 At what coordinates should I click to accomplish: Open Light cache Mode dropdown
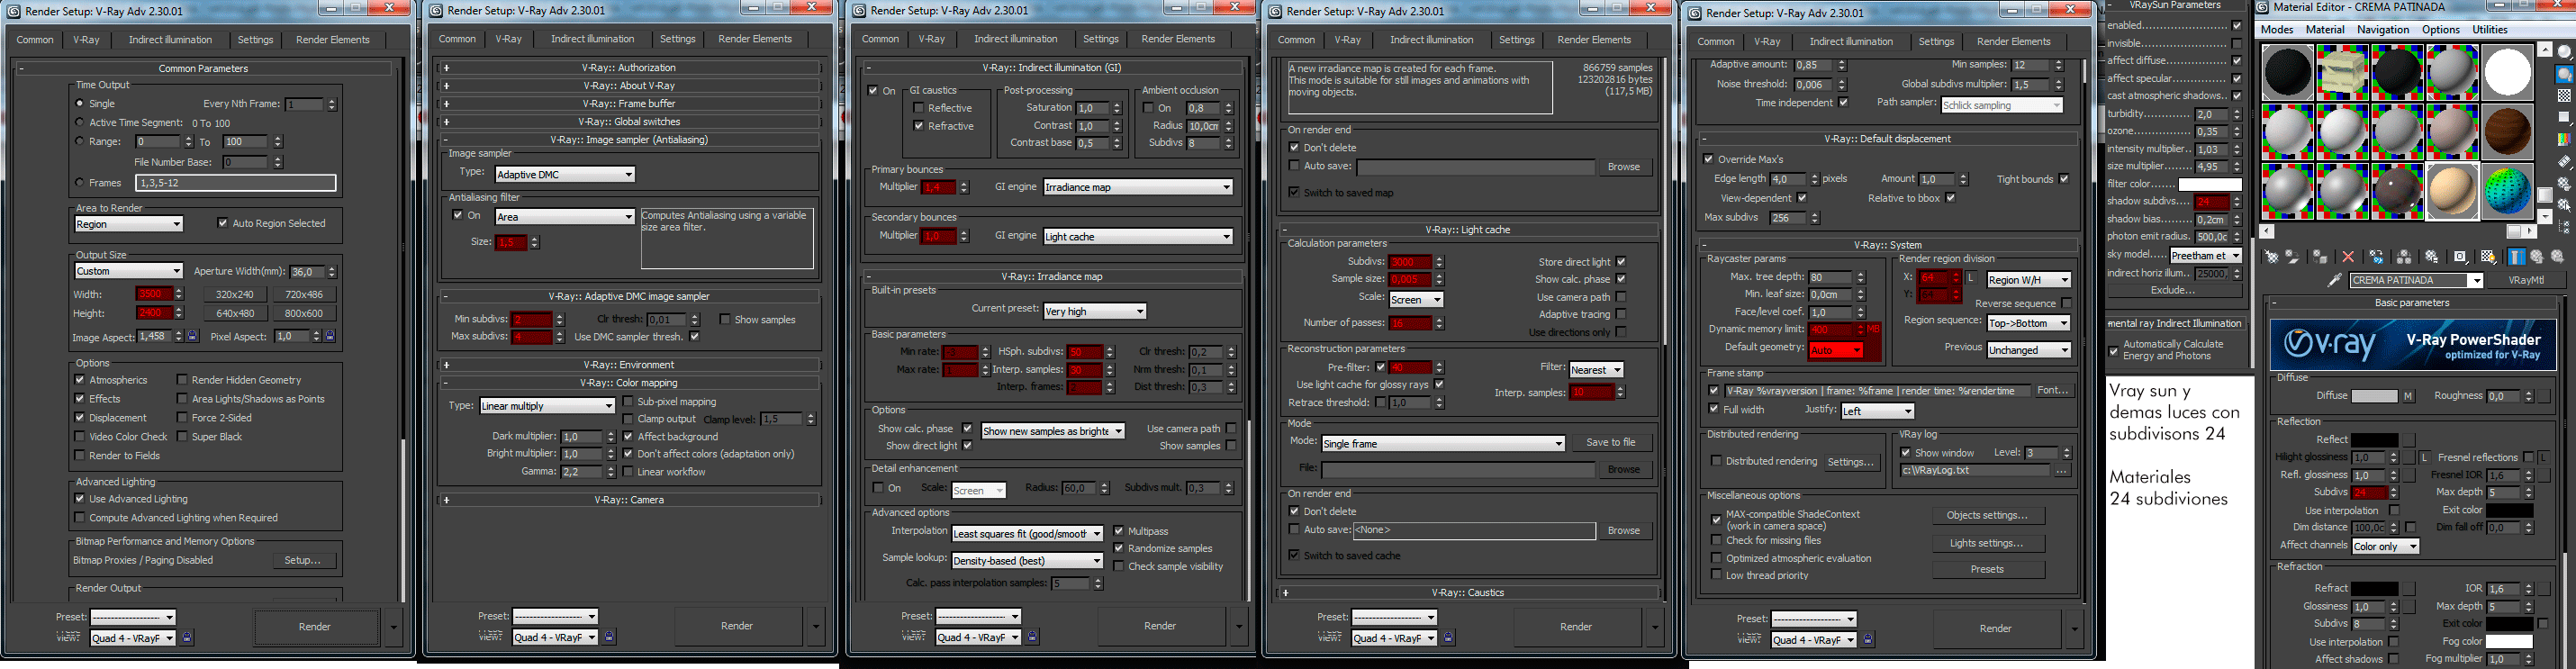click(x=1443, y=443)
